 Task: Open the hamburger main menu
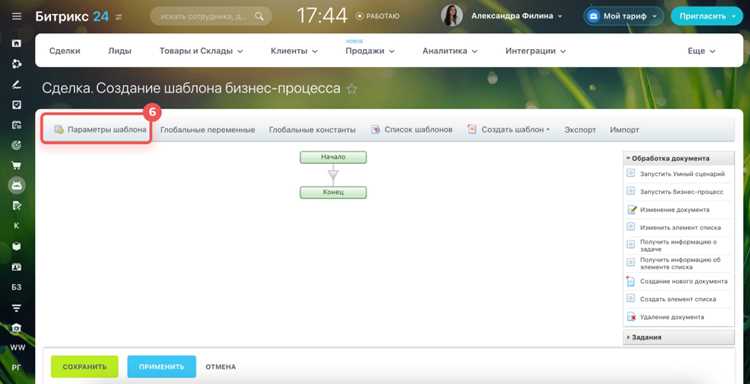[x=17, y=17]
